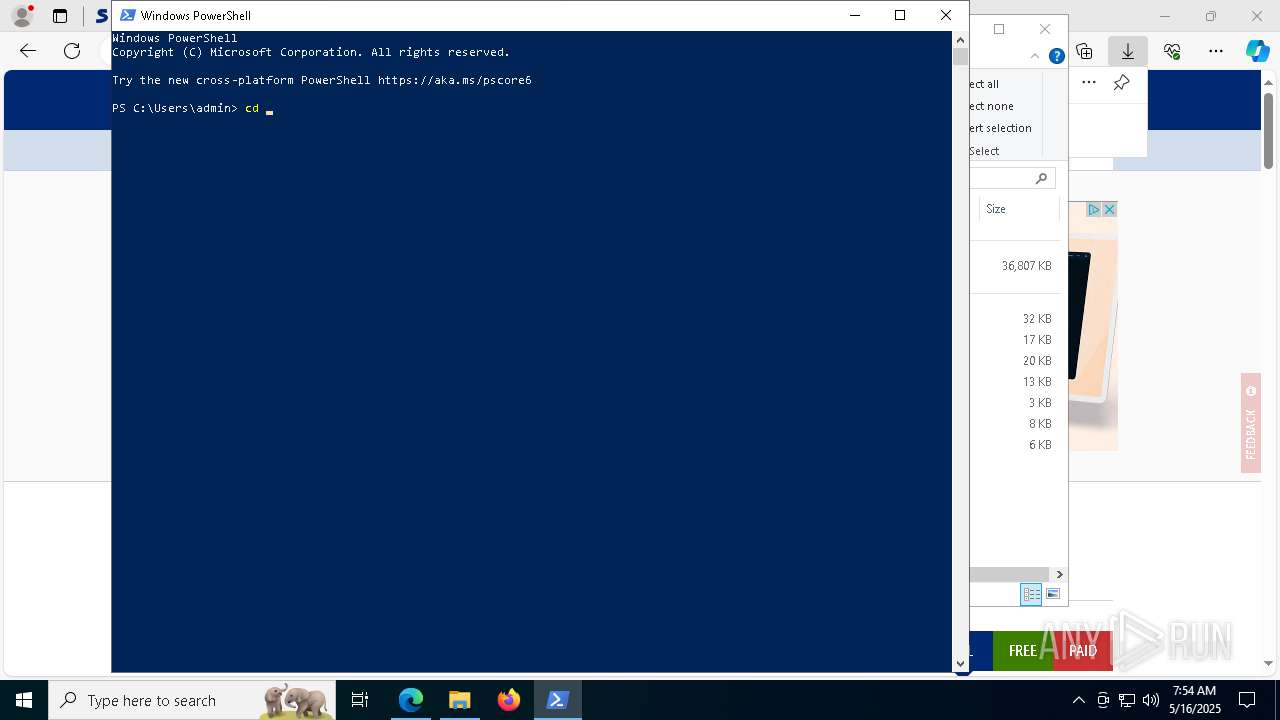This screenshot has height=720, width=1280.
Task: Collapse the File Explorer ribbon chevron
Action: 1035,56
